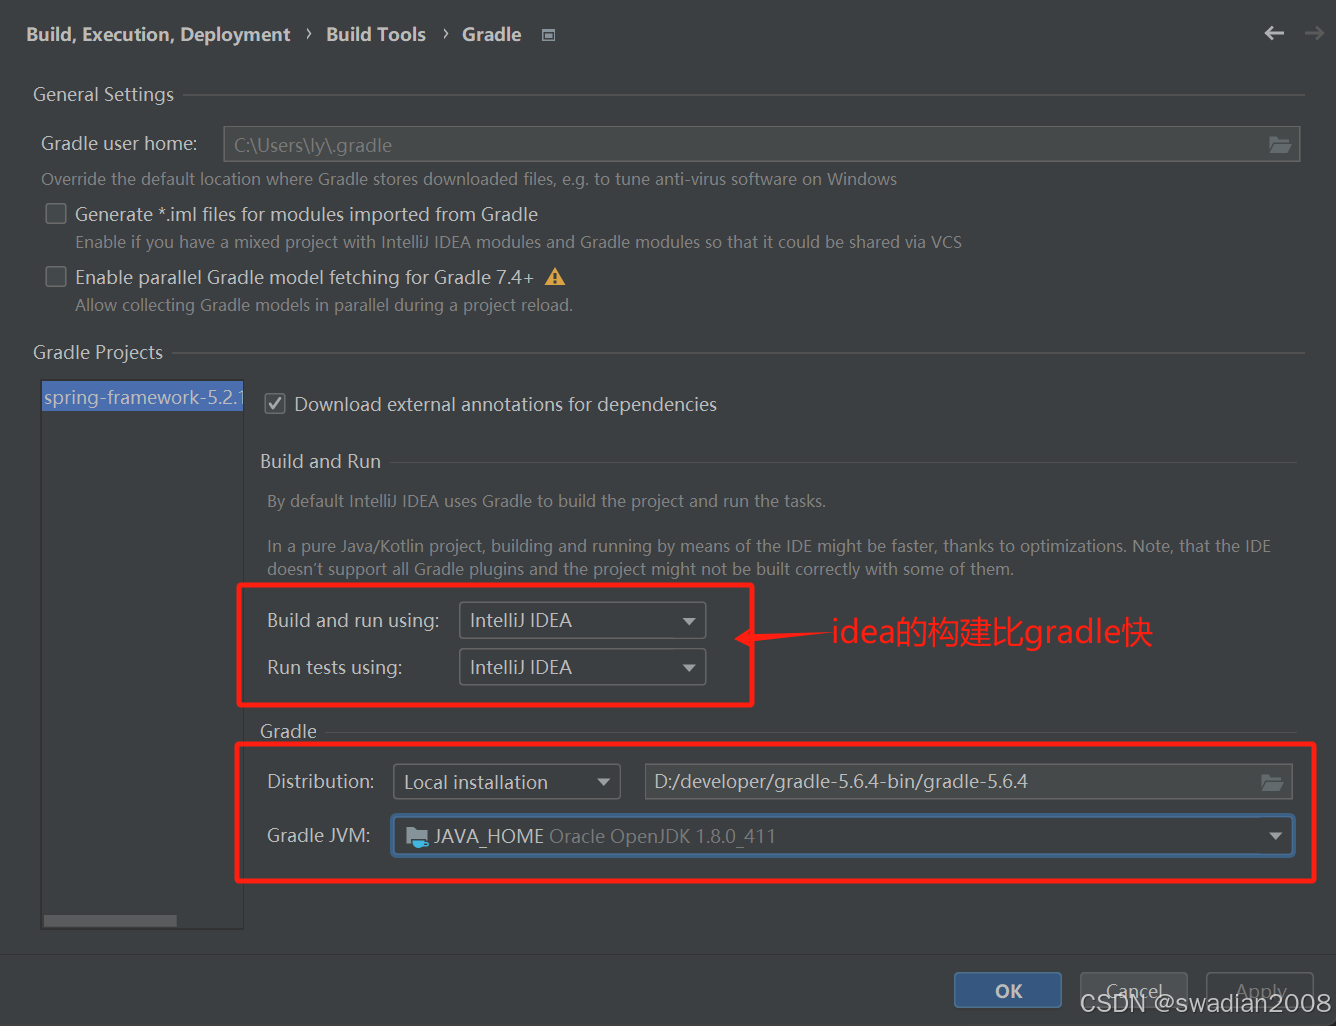Image resolution: width=1336 pixels, height=1026 pixels.
Task: Click the screen icon next to Gradle breadcrumb
Action: tap(548, 33)
